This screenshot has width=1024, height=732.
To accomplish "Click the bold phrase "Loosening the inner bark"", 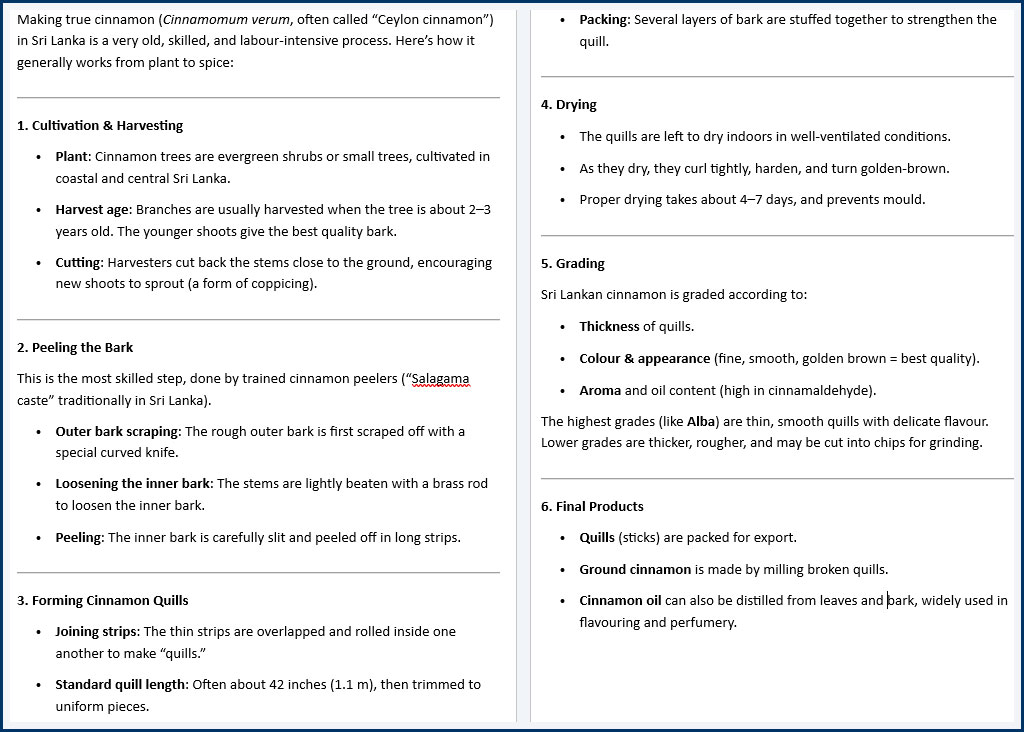I will (x=133, y=484).
